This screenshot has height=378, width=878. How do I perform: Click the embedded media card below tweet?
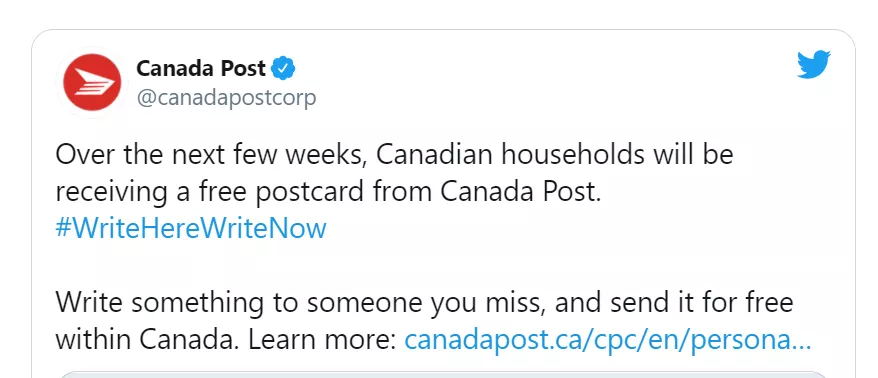coord(443,374)
